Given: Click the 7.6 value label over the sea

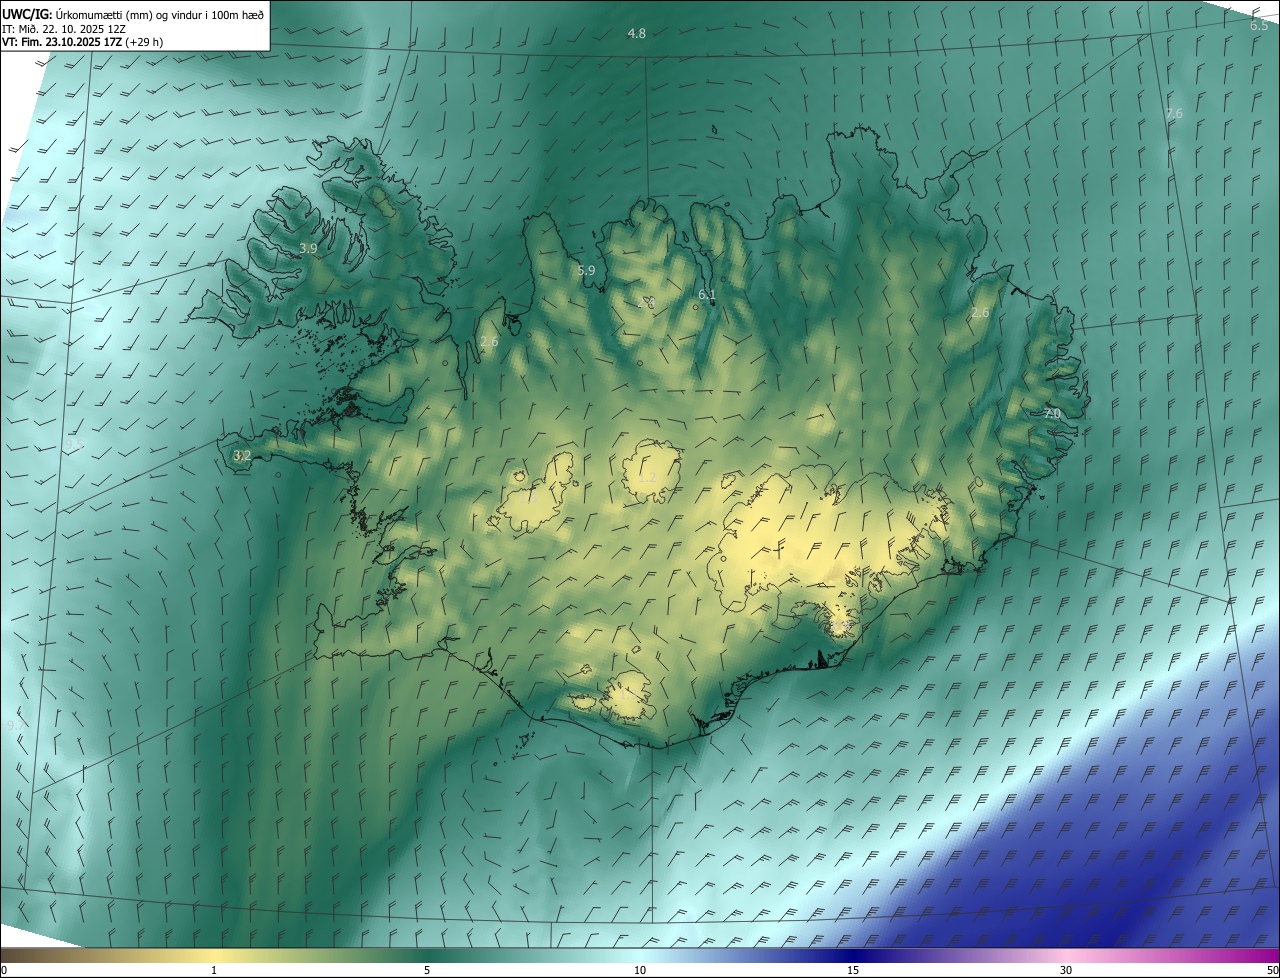Looking at the screenshot, I should click(1174, 114).
